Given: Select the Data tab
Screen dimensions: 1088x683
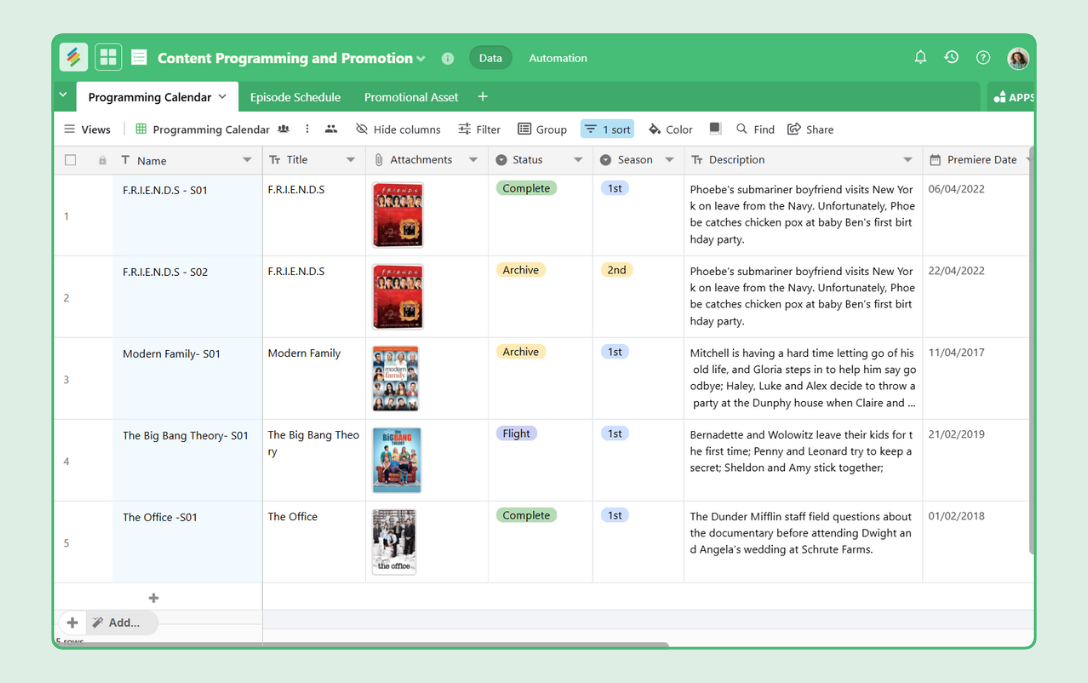Looking at the screenshot, I should (x=491, y=58).
